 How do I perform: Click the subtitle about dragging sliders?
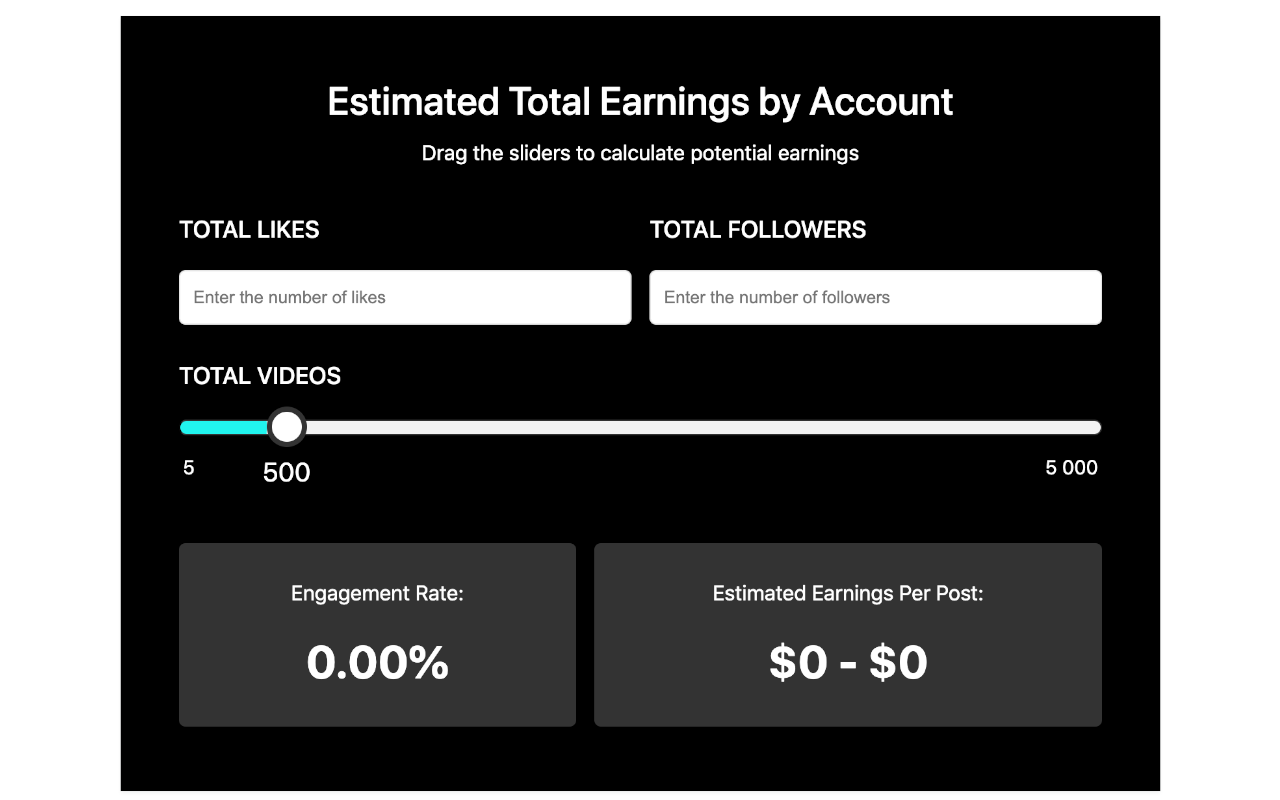coord(640,153)
